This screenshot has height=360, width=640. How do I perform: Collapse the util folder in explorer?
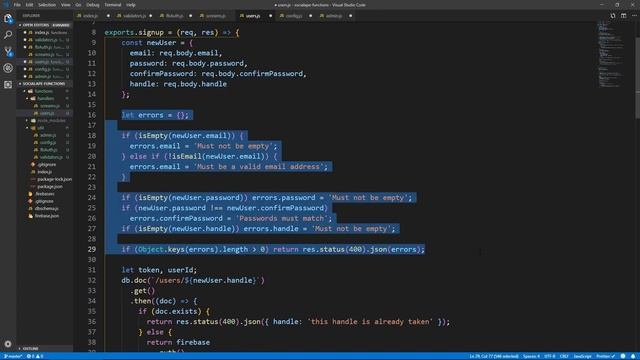[44, 128]
